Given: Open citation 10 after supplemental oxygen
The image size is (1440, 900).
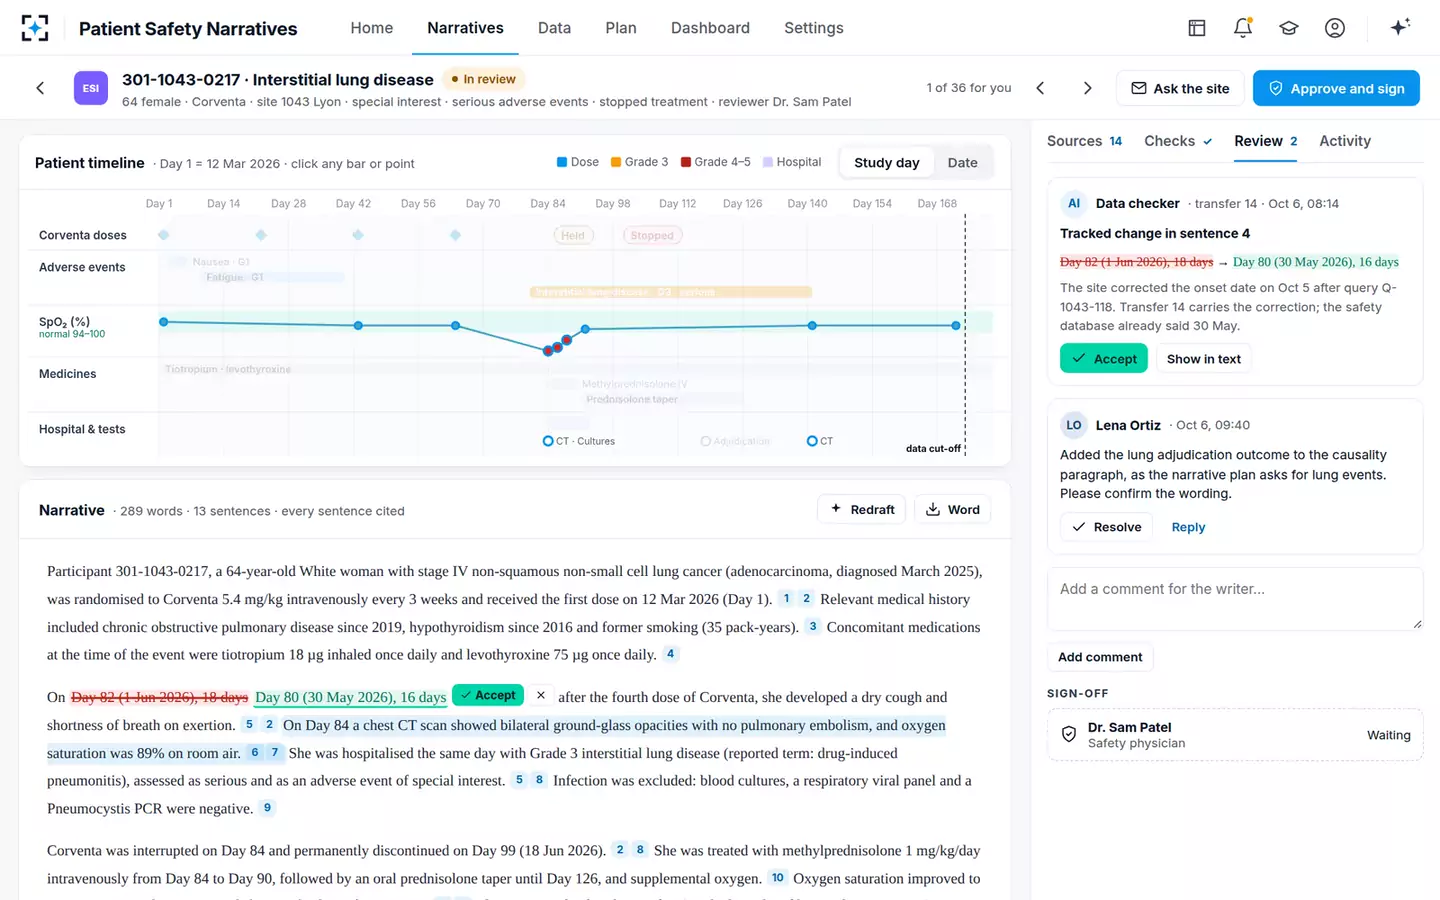Looking at the screenshot, I should [x=778, y=878].
